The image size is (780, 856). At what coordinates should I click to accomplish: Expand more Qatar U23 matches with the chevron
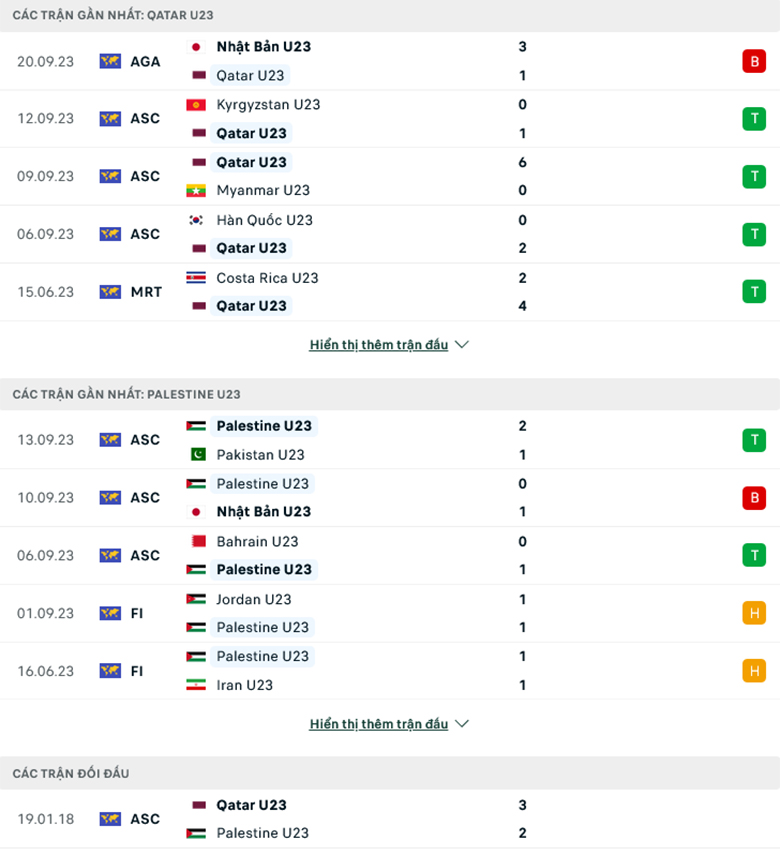(x=461, y=345)
